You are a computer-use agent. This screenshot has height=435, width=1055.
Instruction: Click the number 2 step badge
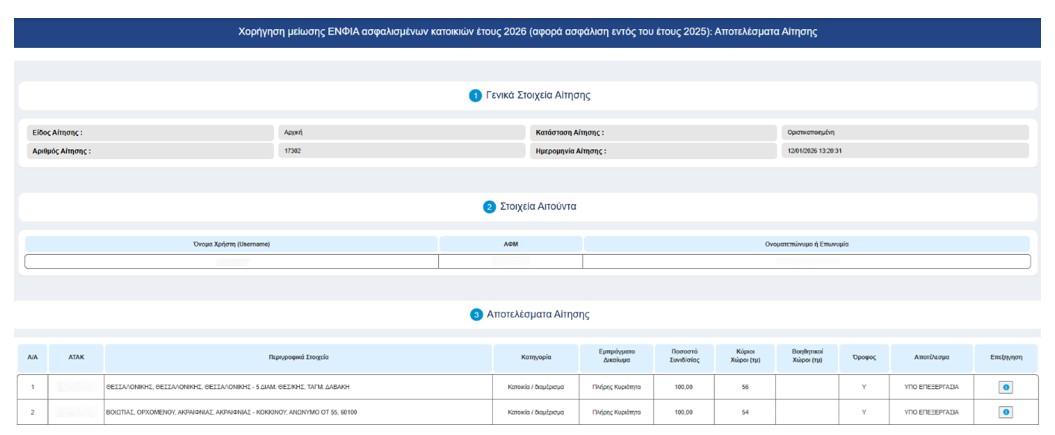click(x=489, y=207)
